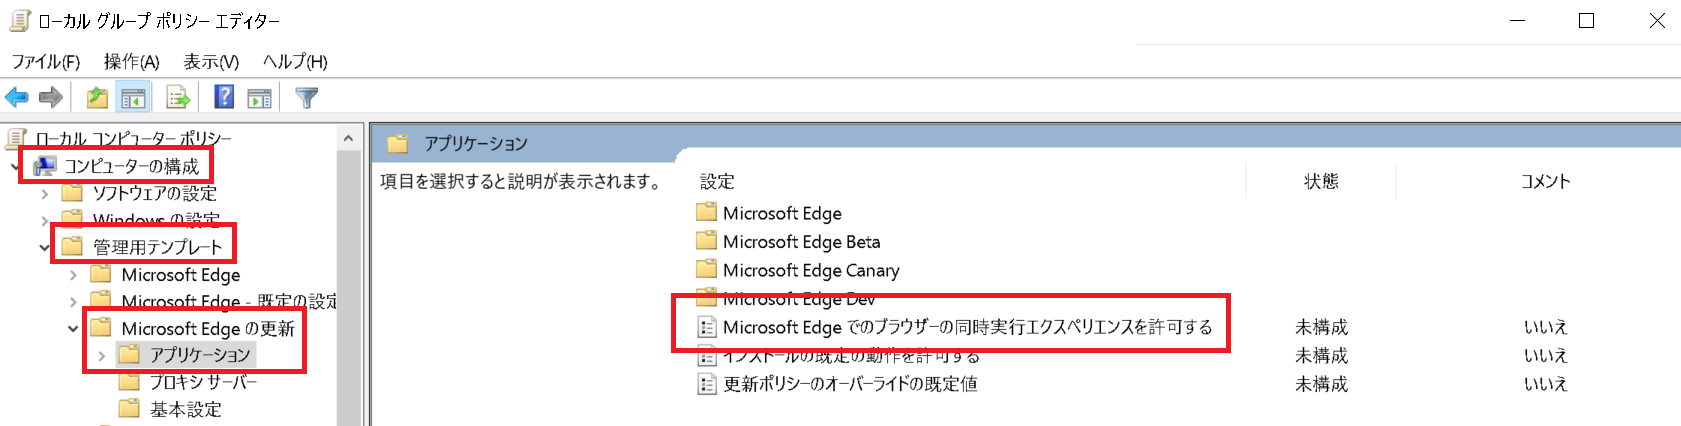The image size is (1681, 426).
Task: Collapse the コンピューターの構成 tree node
Action: (x=15, y=166)
